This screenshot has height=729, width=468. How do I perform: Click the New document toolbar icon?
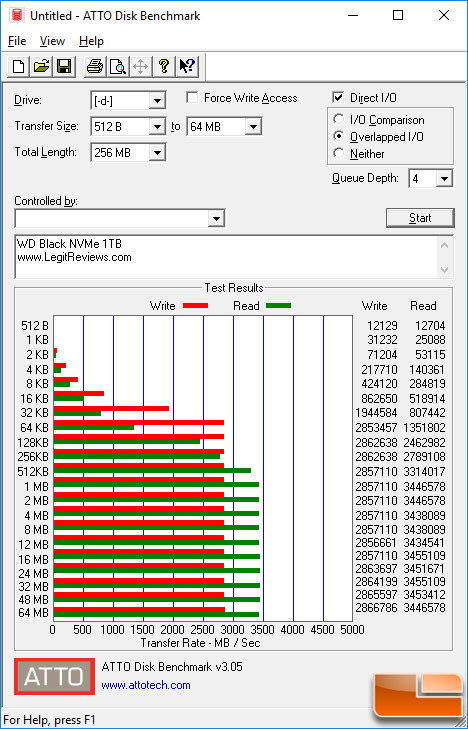point(19,66)
